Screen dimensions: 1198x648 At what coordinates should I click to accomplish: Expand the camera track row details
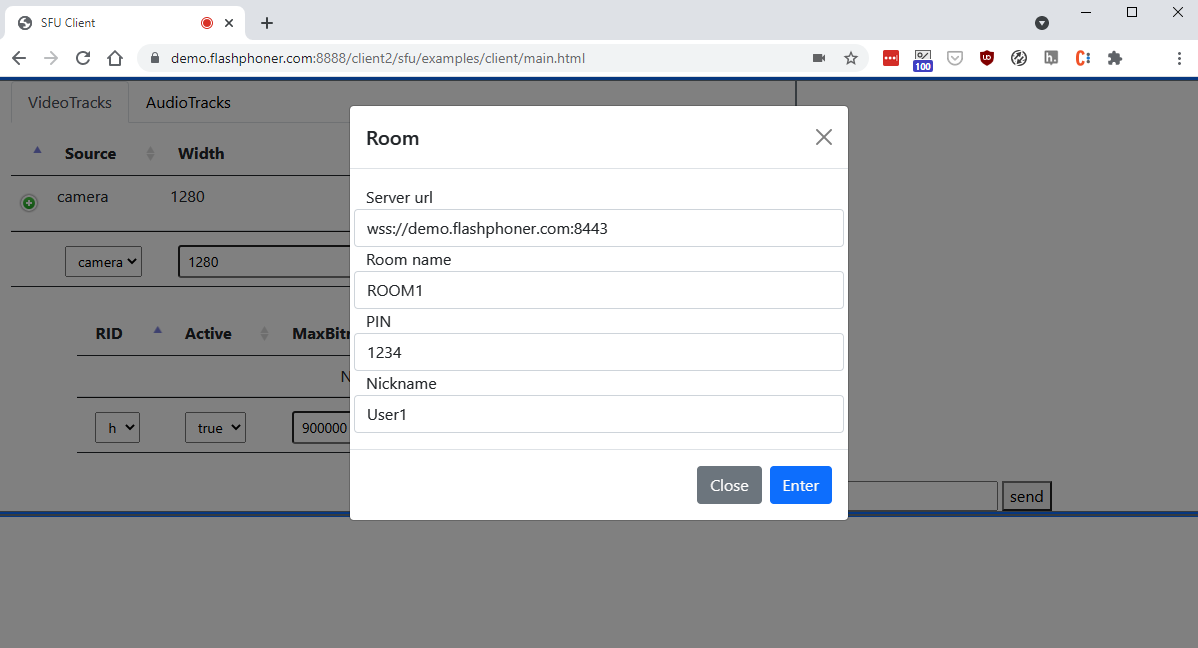click(x=29, y=203)
